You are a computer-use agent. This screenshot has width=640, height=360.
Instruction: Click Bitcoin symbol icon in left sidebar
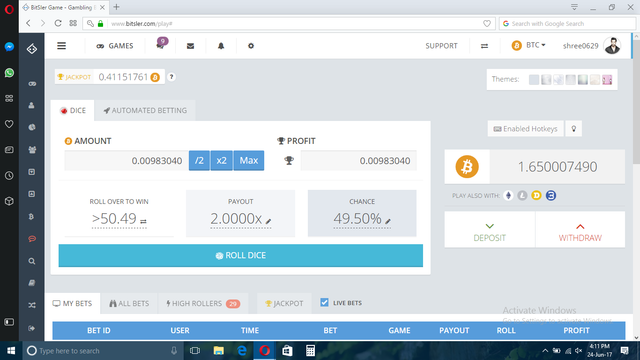(x=31, y=217)
